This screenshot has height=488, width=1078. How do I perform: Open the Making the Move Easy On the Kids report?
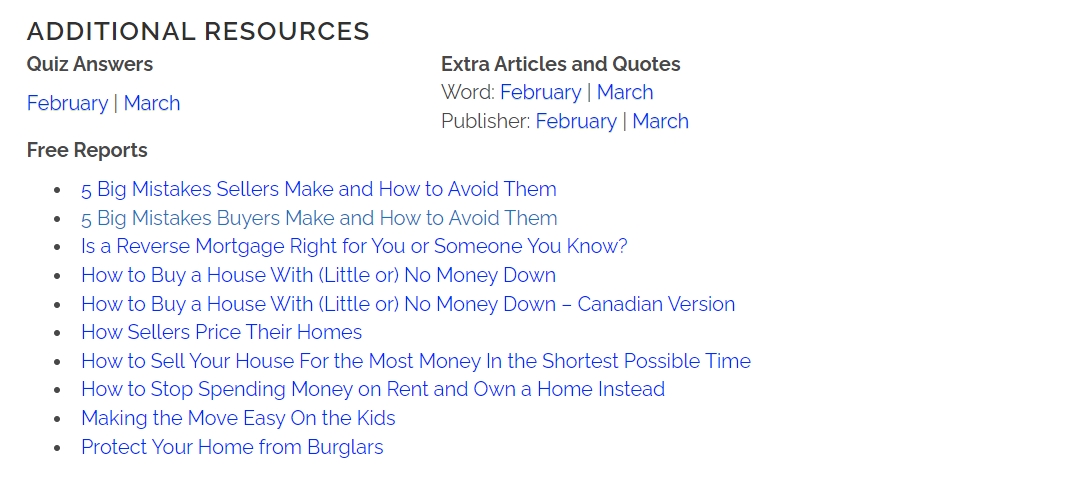point(238,418)
